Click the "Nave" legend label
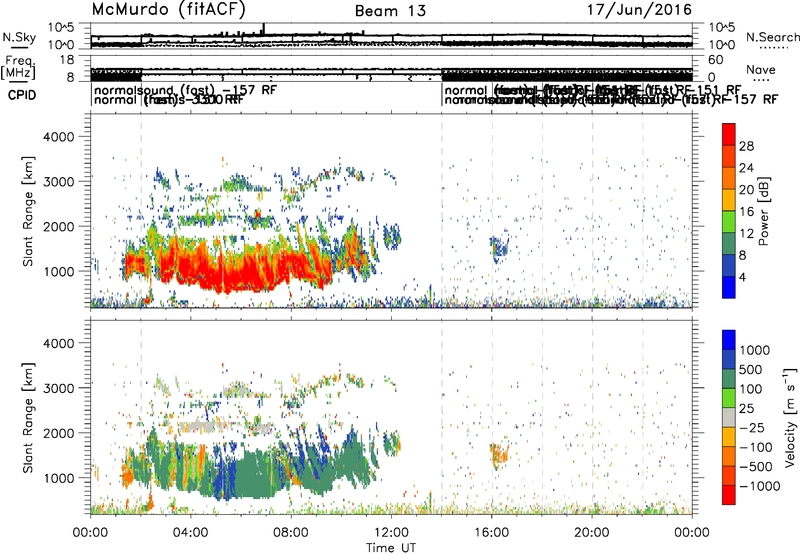The image size is (800, 554). click(760, 69)
